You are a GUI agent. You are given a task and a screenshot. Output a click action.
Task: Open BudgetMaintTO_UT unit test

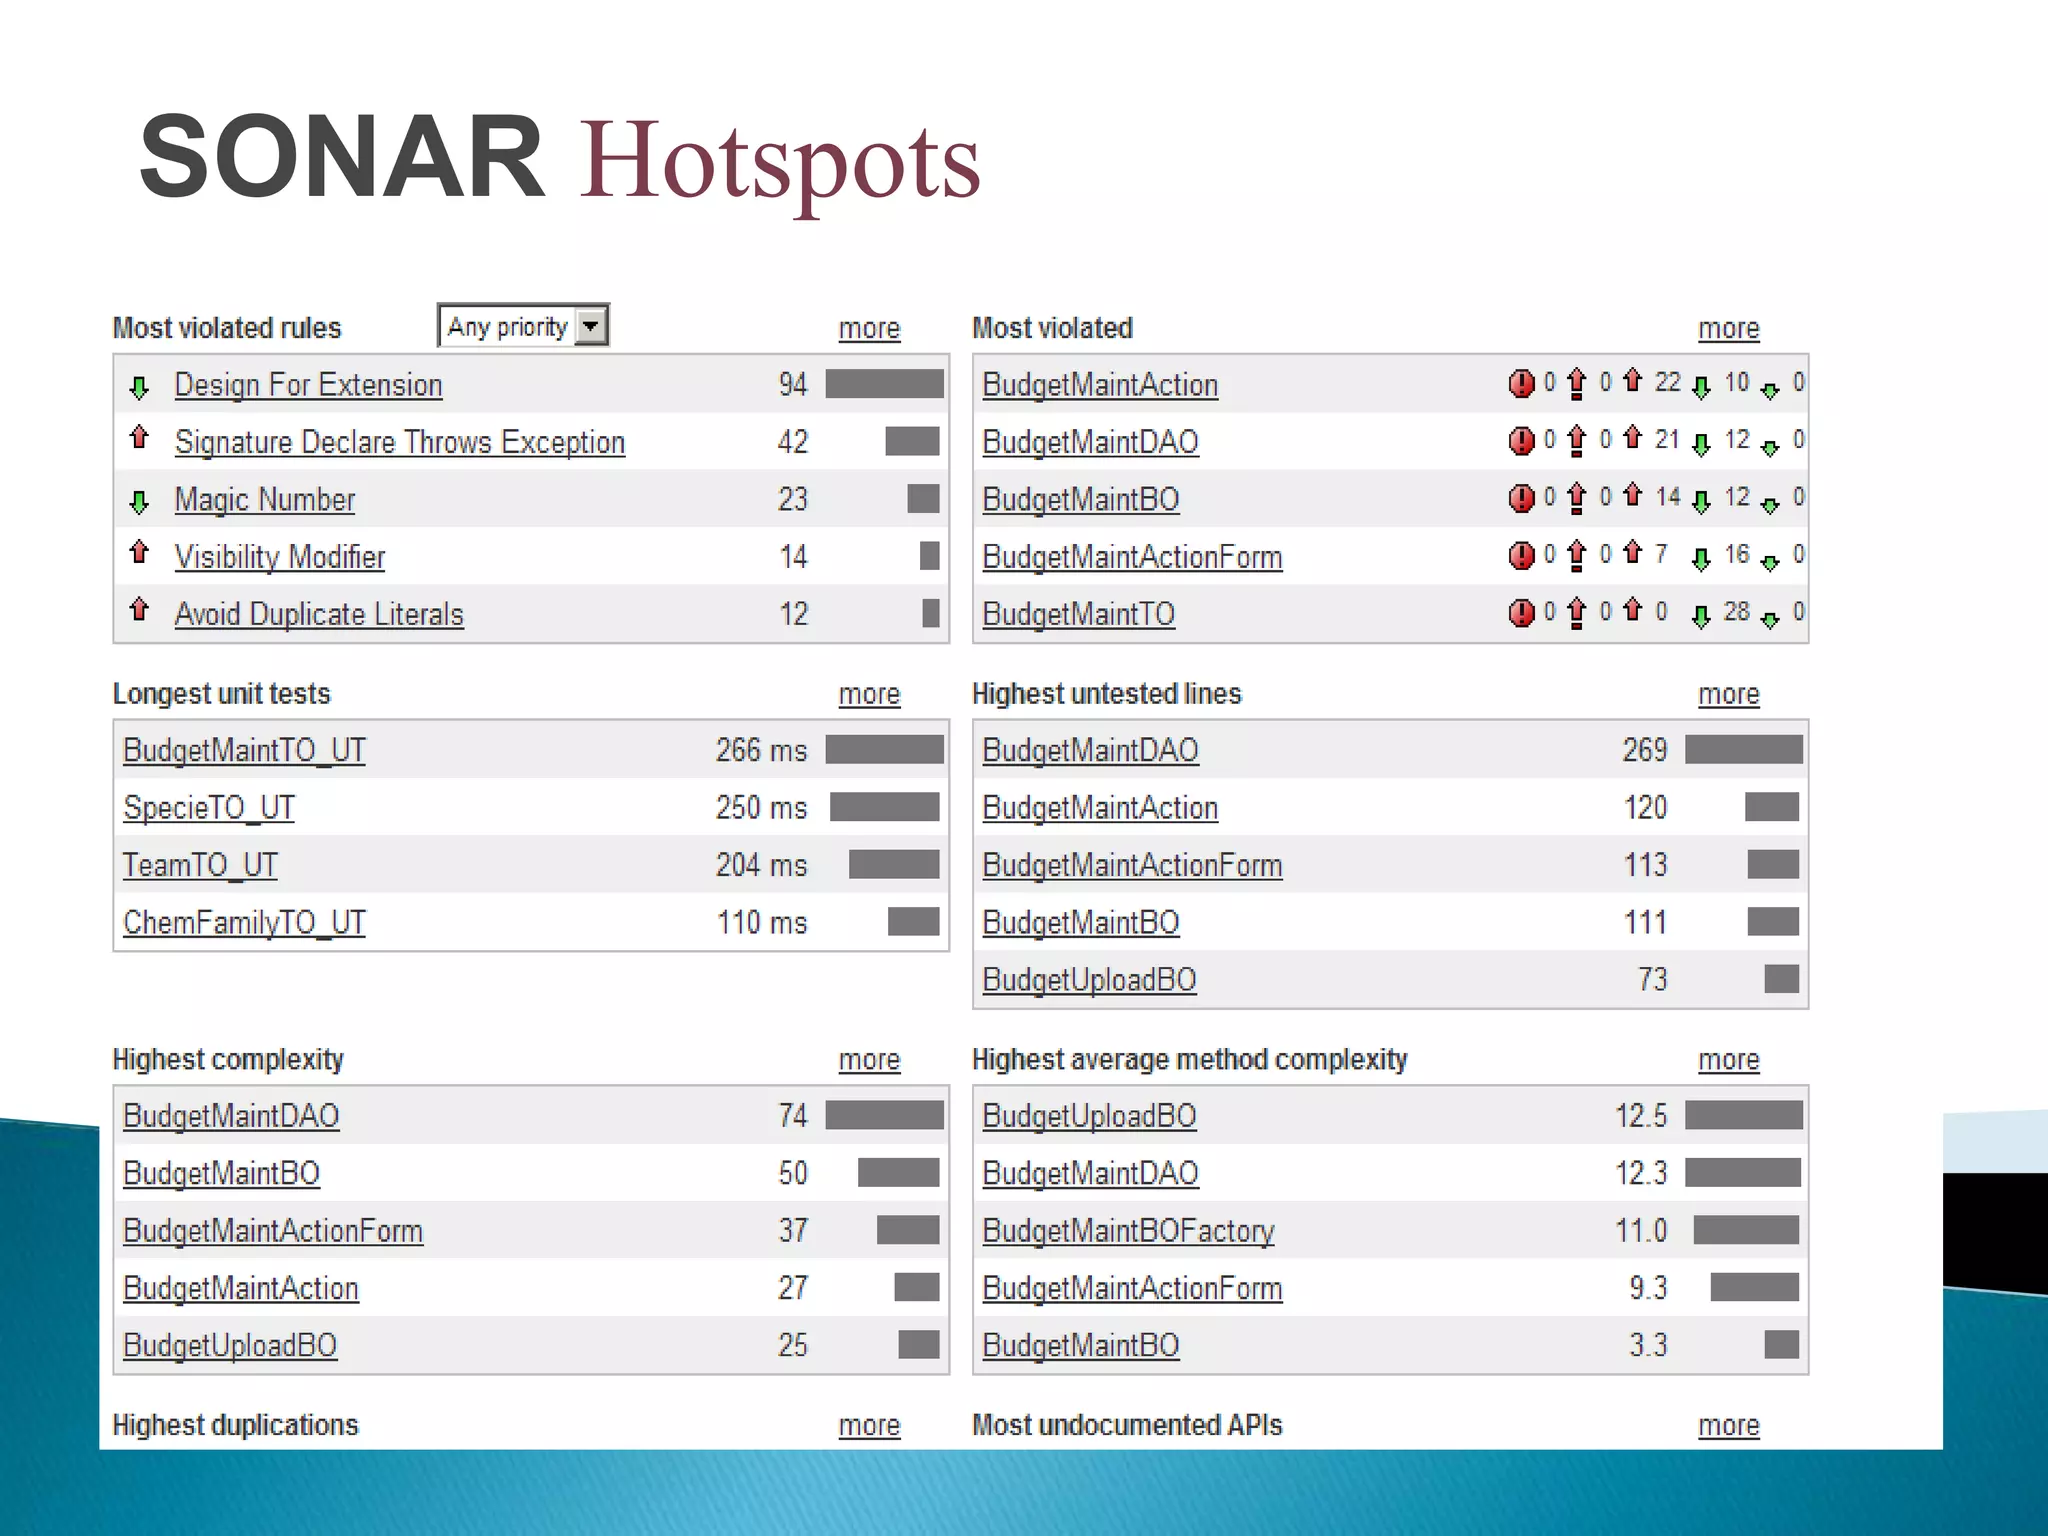click(244, 750)
